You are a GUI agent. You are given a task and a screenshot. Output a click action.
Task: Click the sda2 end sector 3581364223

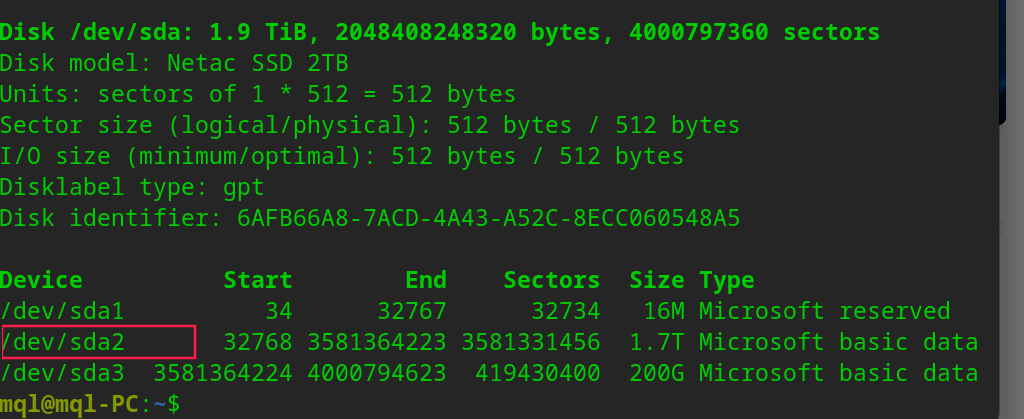pyautogui.click(x=377, y=342)
